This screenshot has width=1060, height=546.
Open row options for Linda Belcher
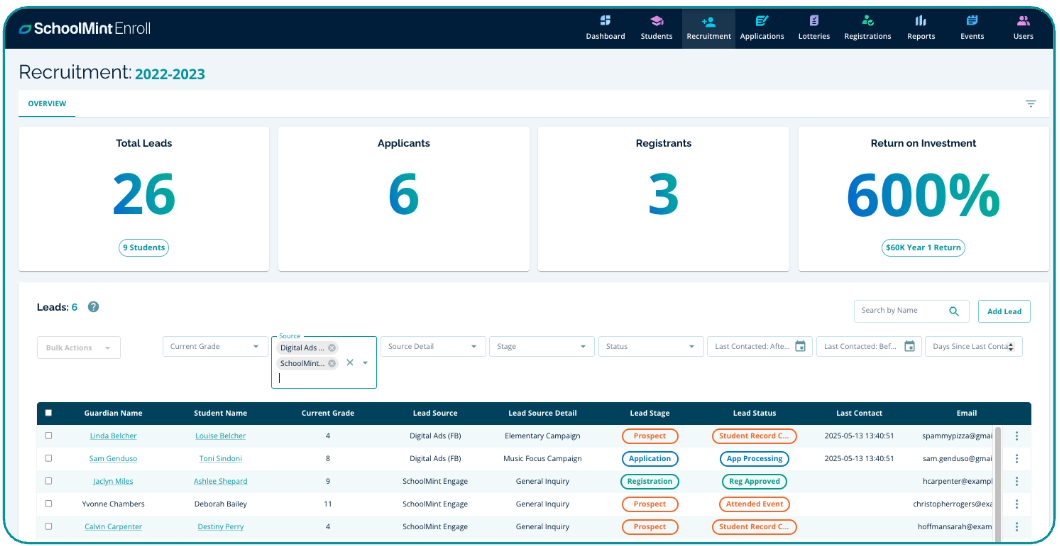(x=1016, y=436)
